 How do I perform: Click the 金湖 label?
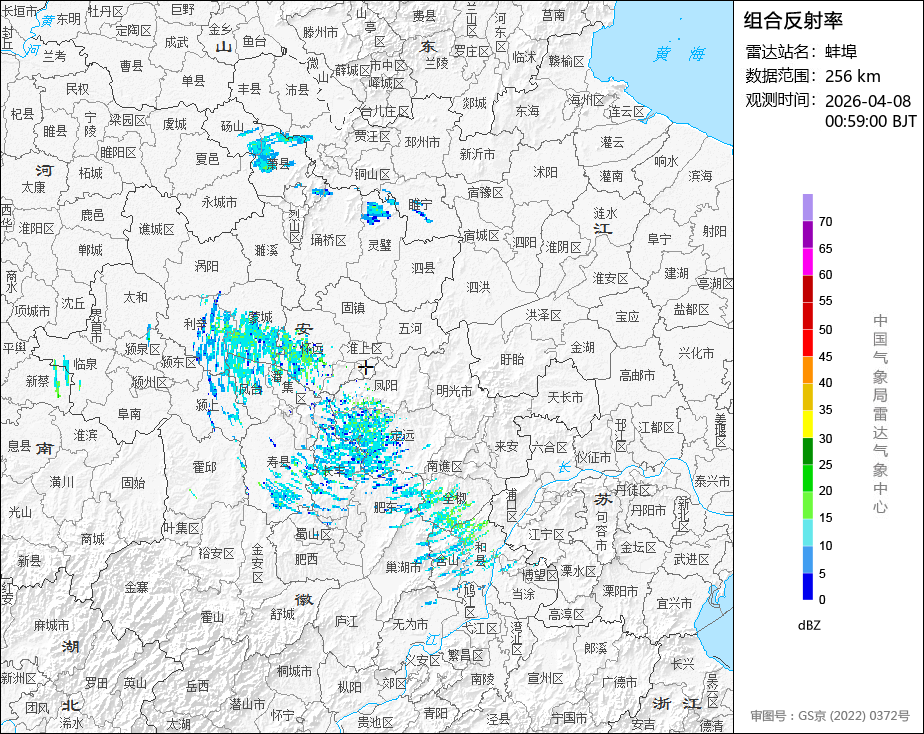tap(582, 348)
